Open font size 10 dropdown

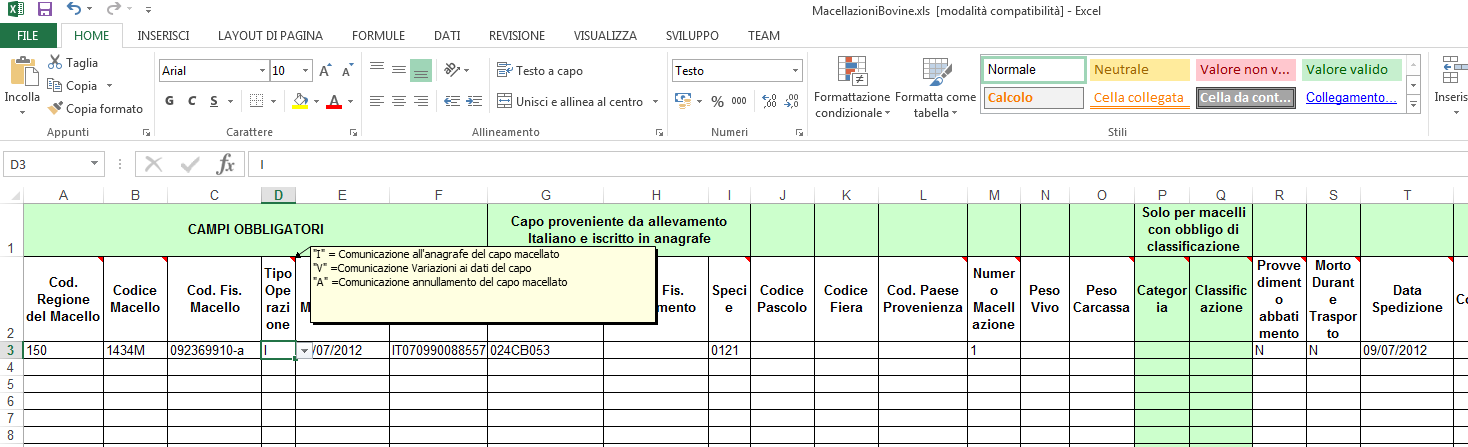pos(304,71)
